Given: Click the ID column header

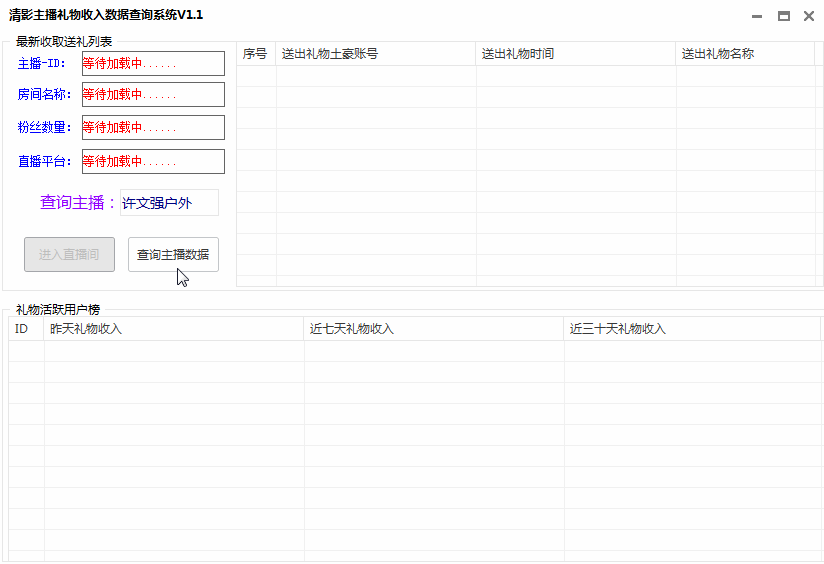Looking at the screenshot, I should 26,329.
